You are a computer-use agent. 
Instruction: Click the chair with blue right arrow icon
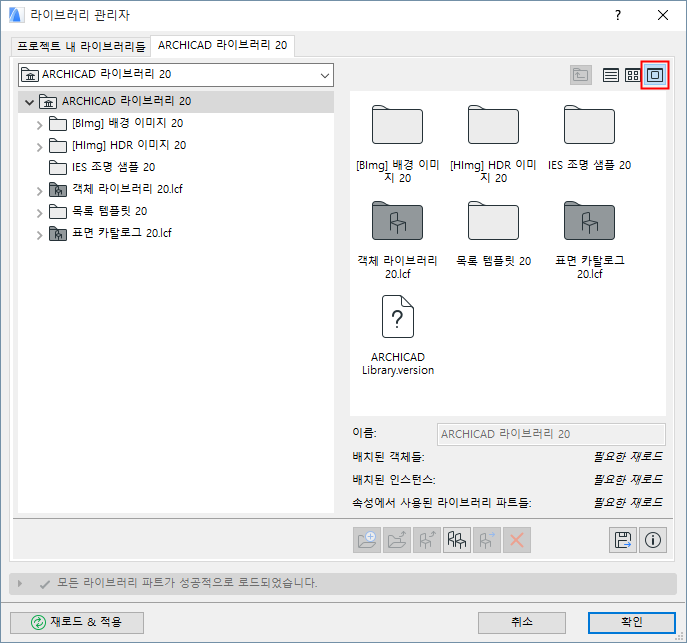(x=487, y=540)
